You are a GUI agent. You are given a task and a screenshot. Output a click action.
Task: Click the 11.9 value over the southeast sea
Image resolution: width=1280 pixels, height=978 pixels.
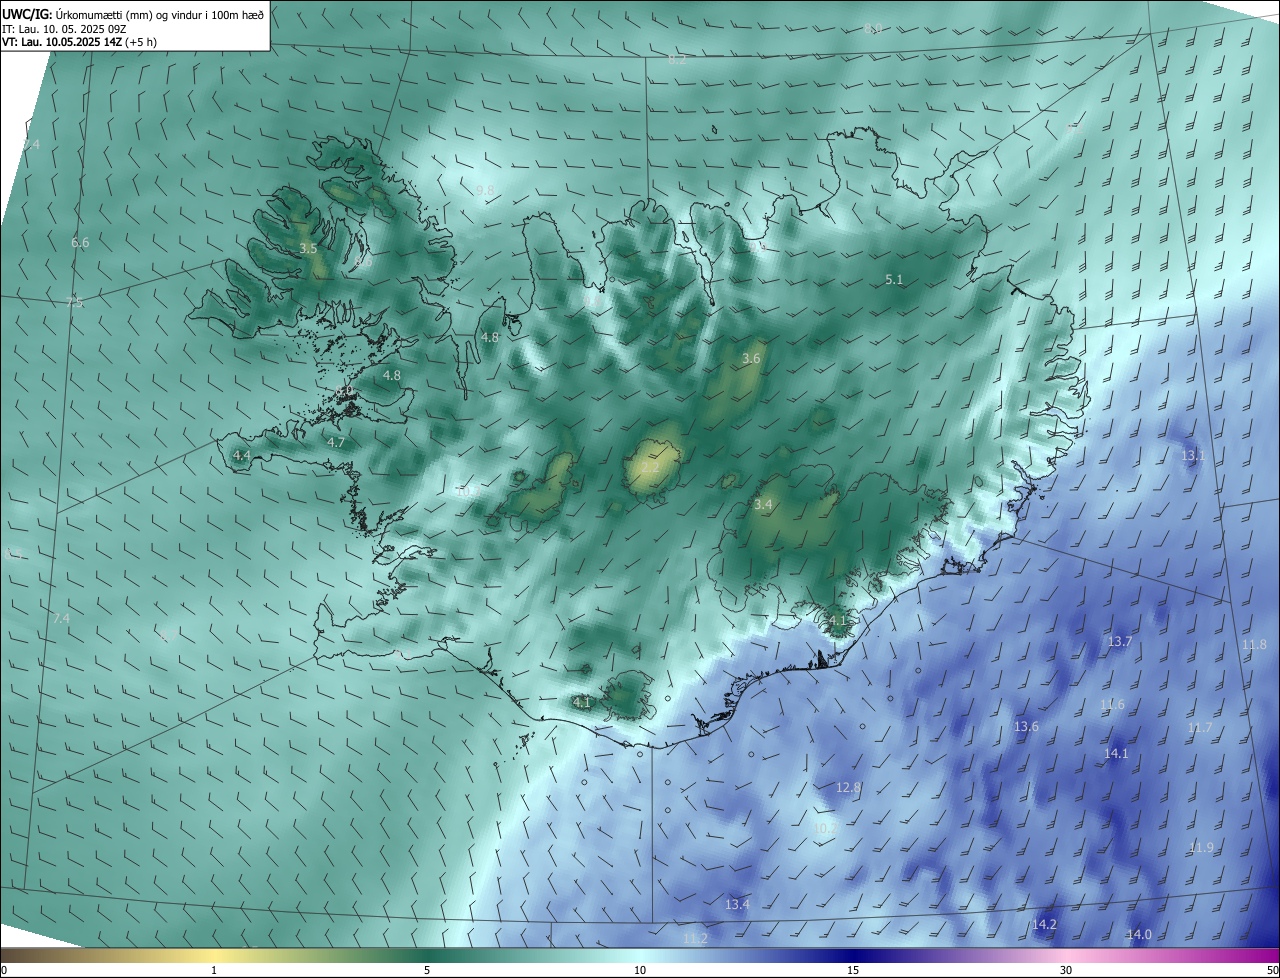click(1201, 847)
